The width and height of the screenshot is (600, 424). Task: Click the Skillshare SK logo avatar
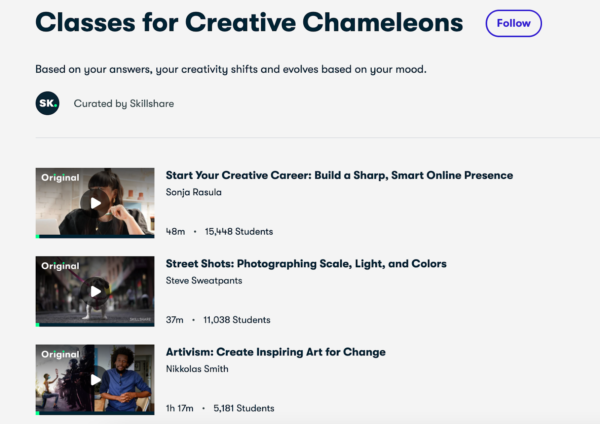coord(47,103)
